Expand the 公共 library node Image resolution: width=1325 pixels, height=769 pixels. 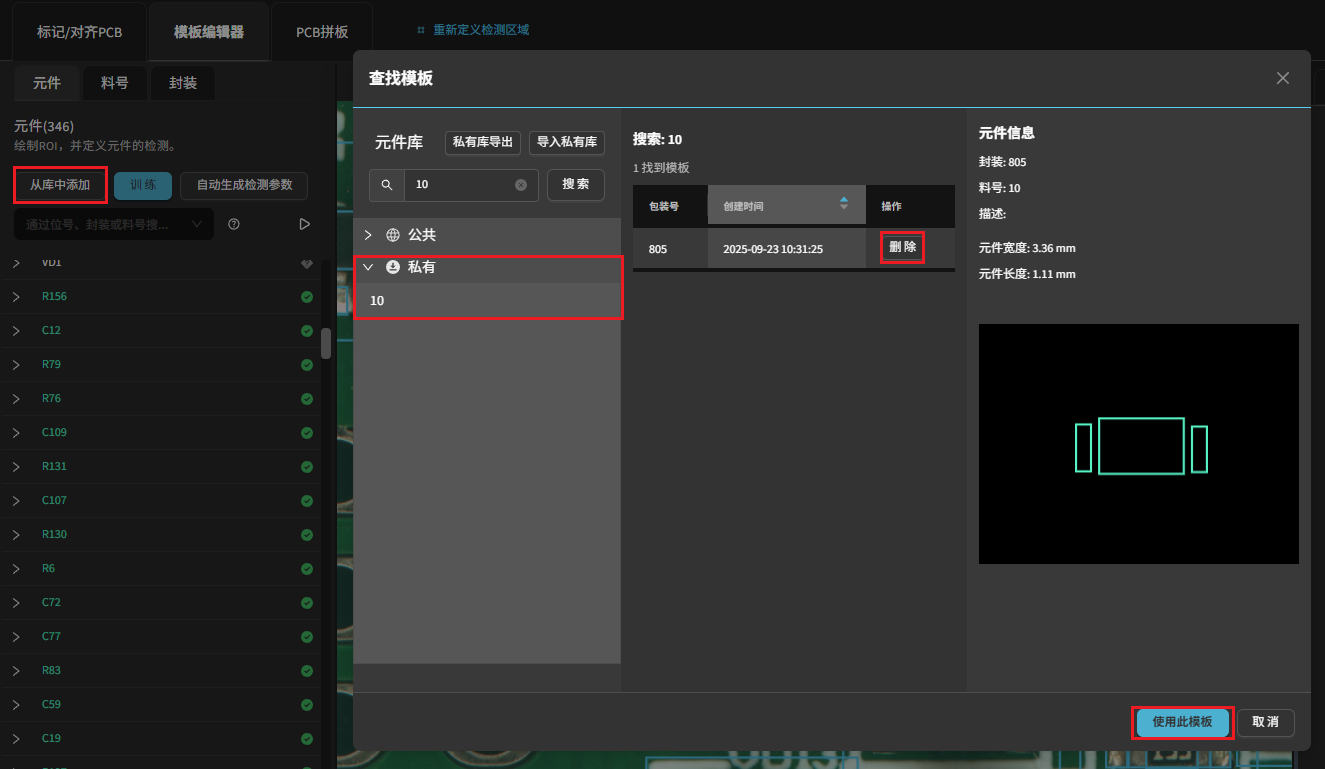pyautogui.click(x=368, y=235)
